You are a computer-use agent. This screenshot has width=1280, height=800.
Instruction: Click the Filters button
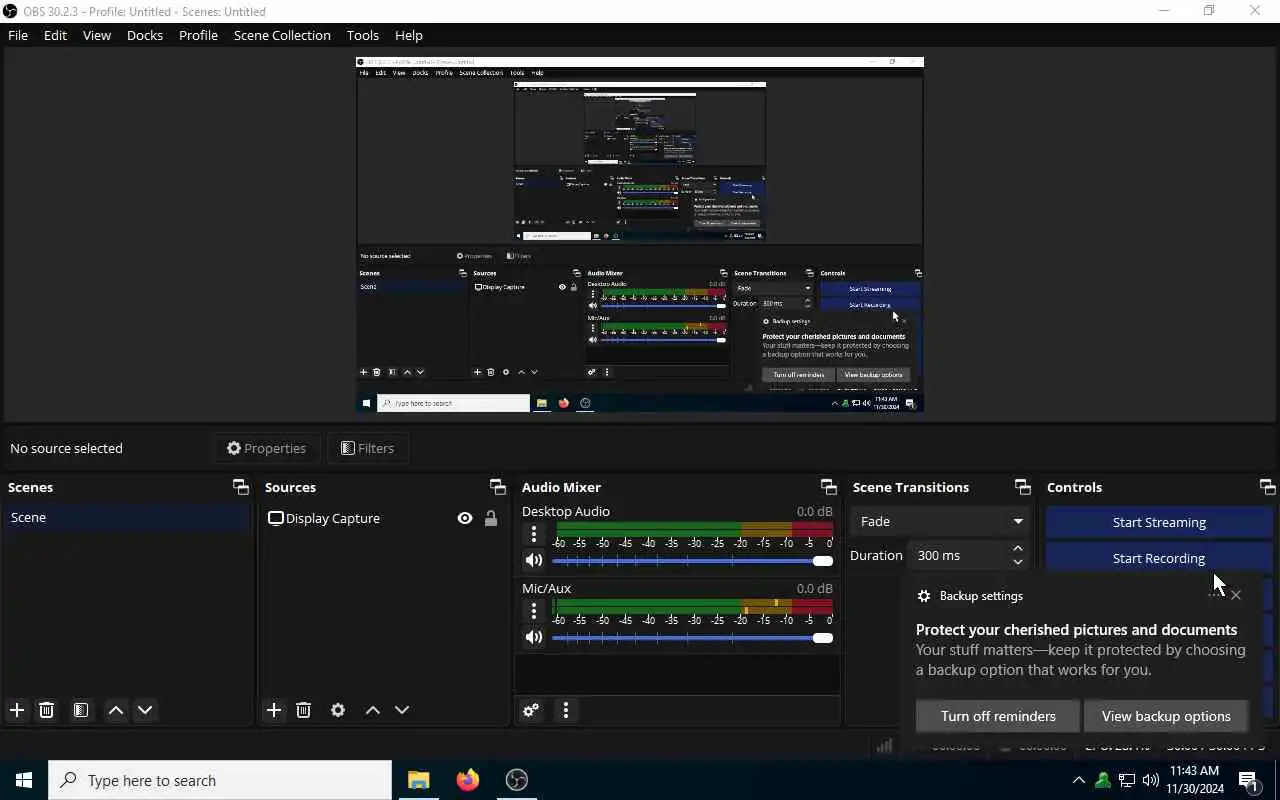[368, 448]
